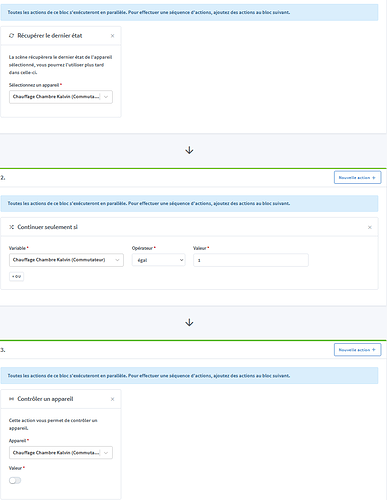387x500 pixels.
Task: Click the refresh icon beside 'Récupérer le dernier état'
Action: point(11,36)
